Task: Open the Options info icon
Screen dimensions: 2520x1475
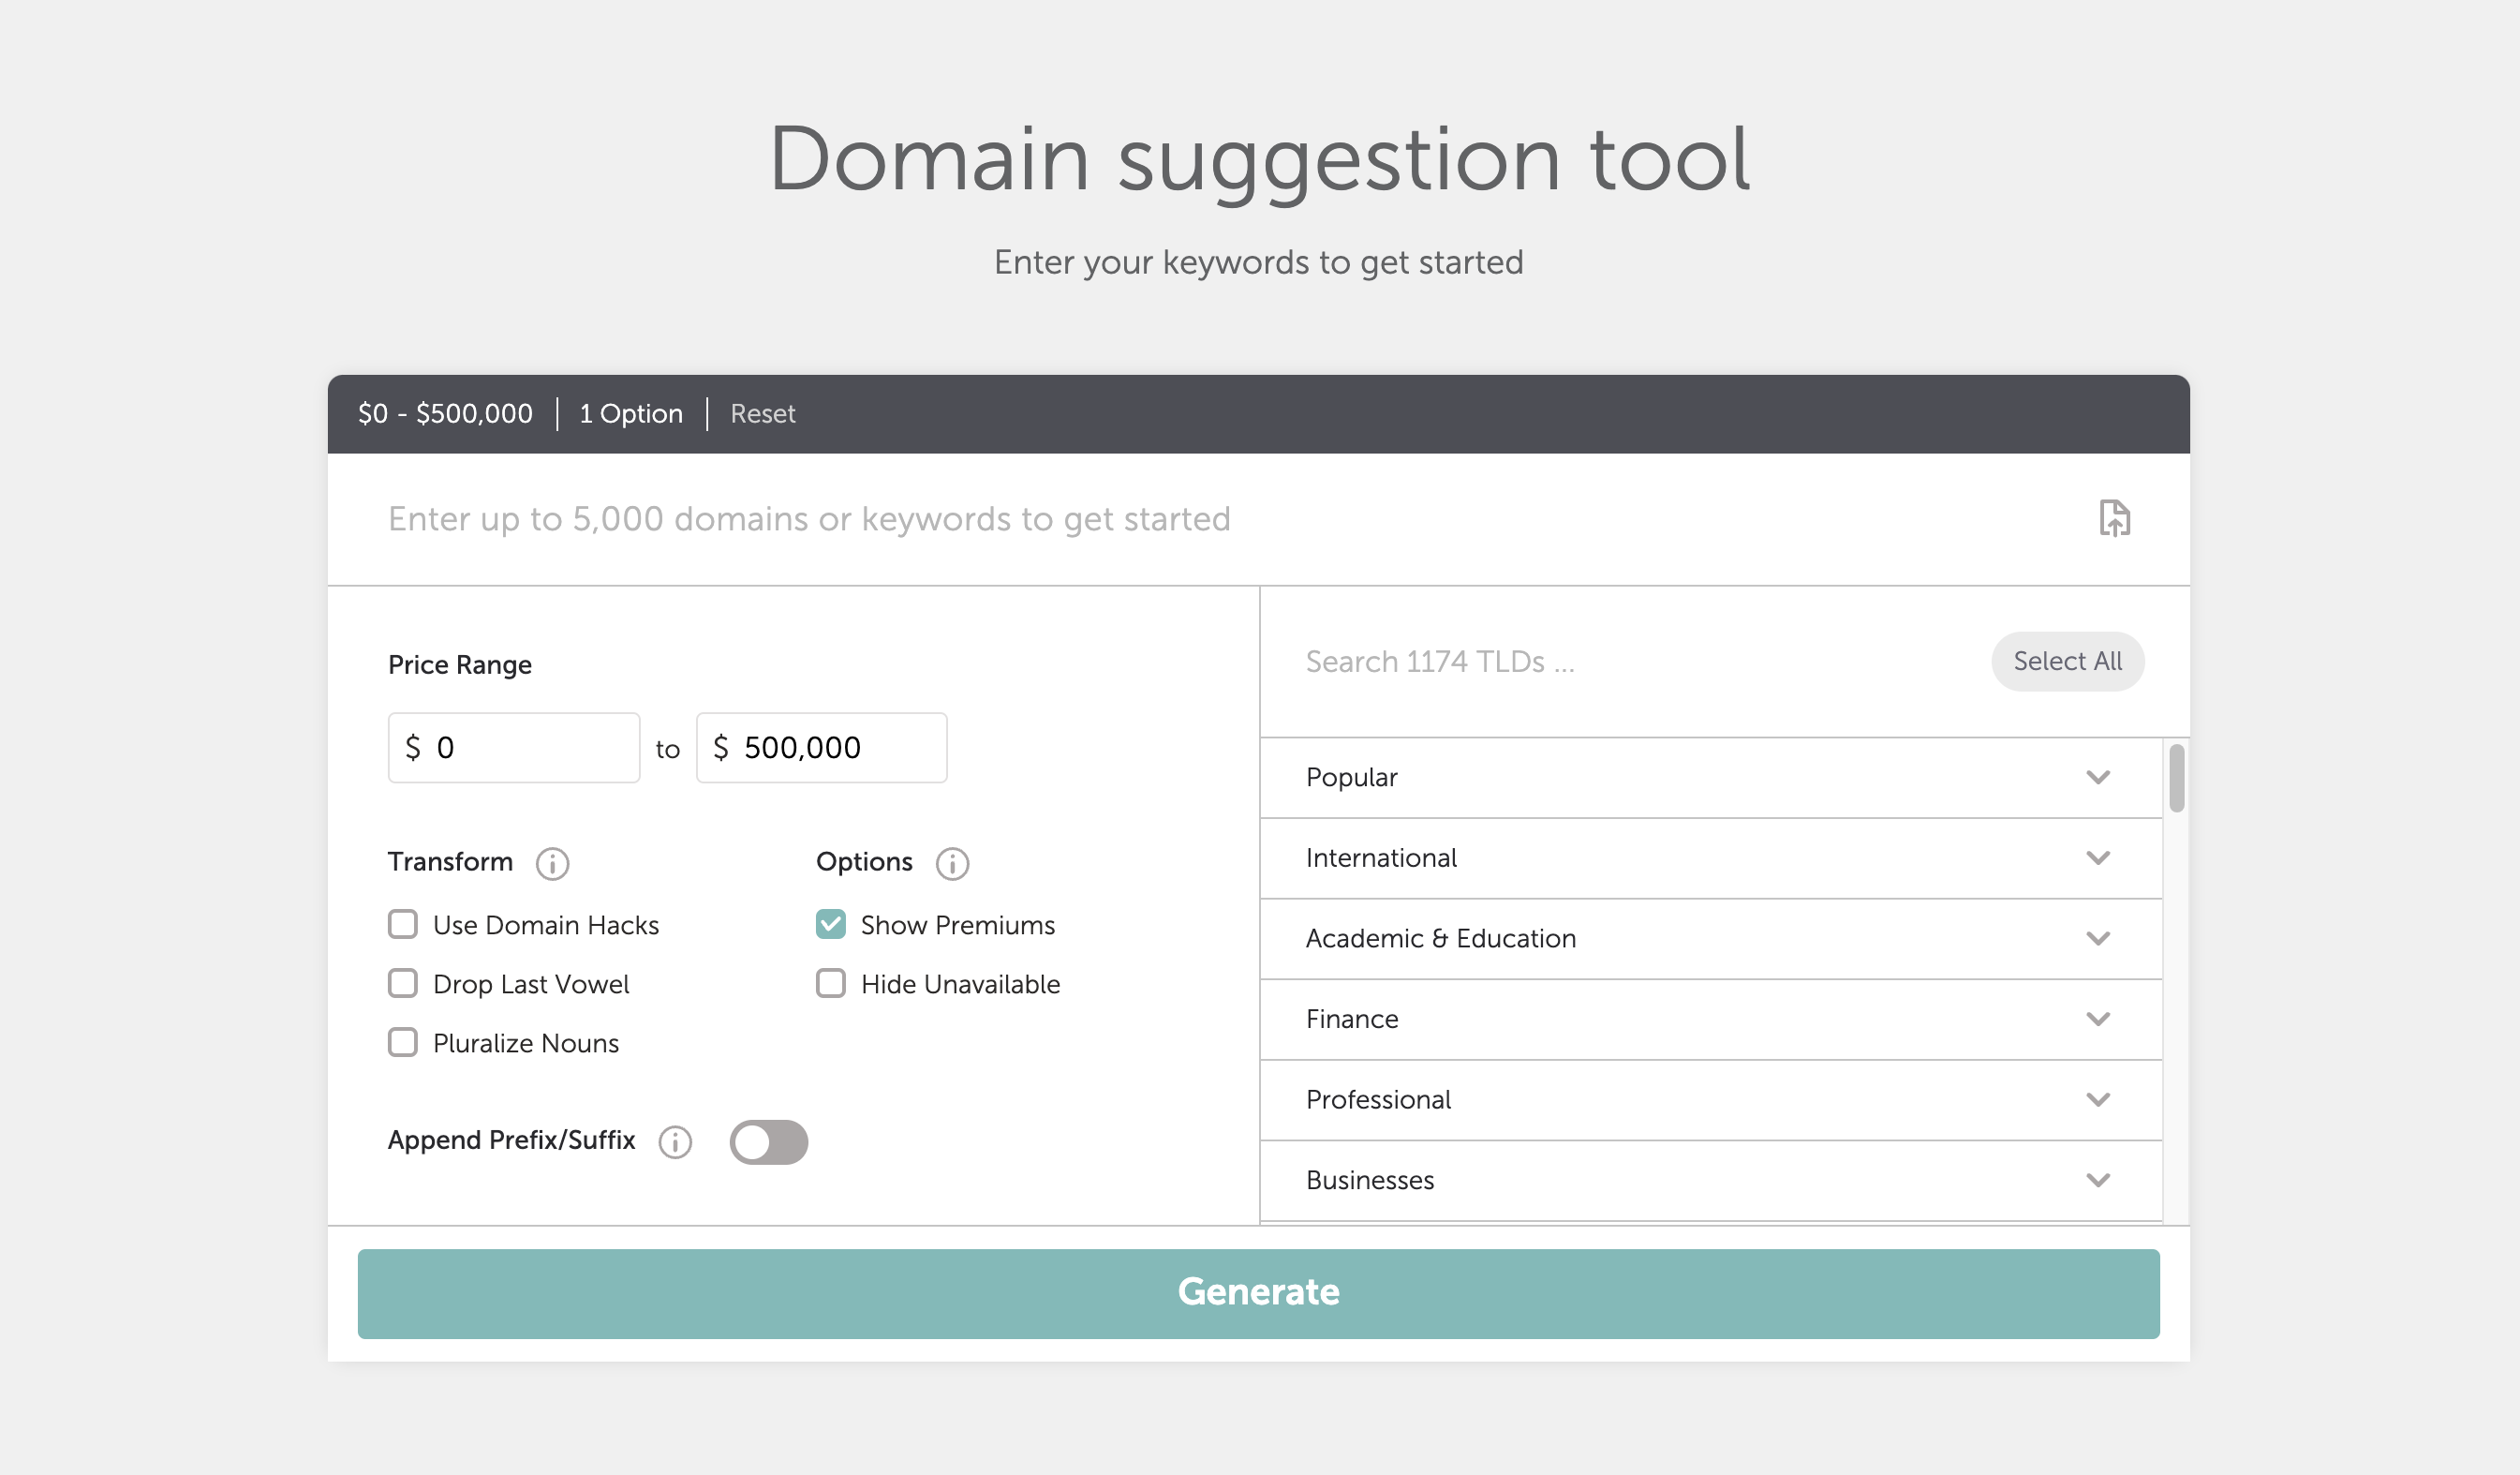Action: click(952, 863)
